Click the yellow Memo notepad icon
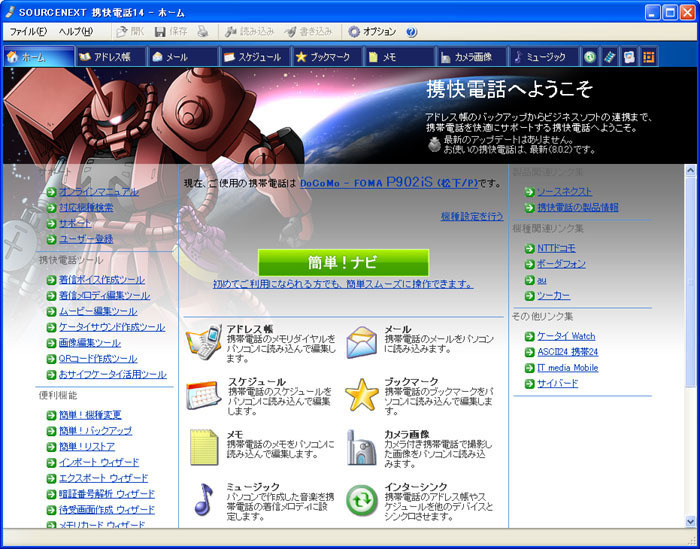The image size is (700, 549). (x=204, y=447)
